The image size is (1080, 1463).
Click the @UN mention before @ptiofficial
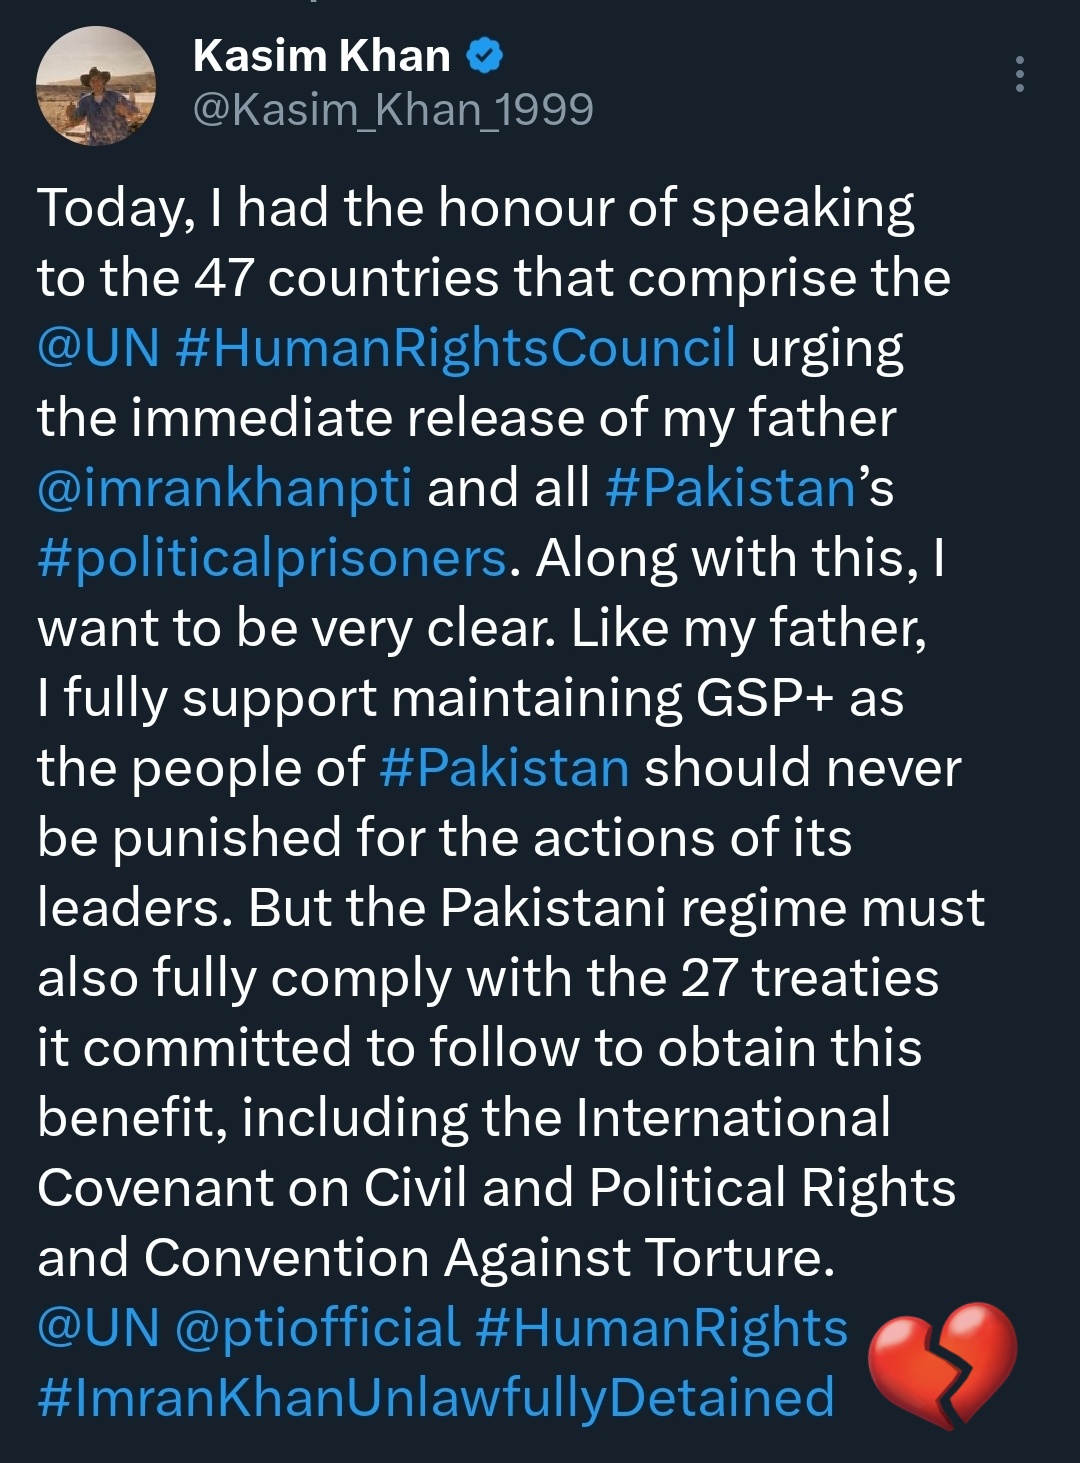[x=98, y=1328]
